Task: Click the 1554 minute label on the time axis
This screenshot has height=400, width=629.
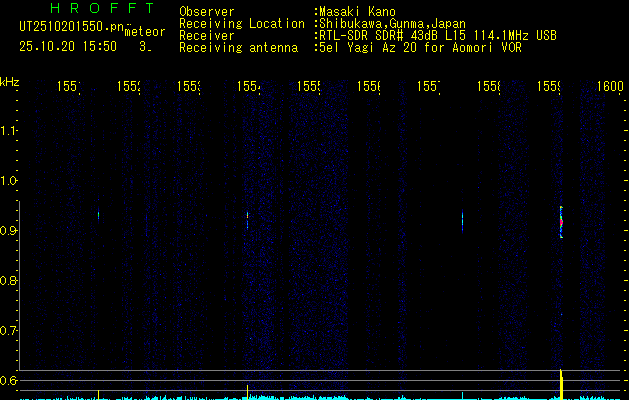Action: pyautogui.click(x=249, y=86)
